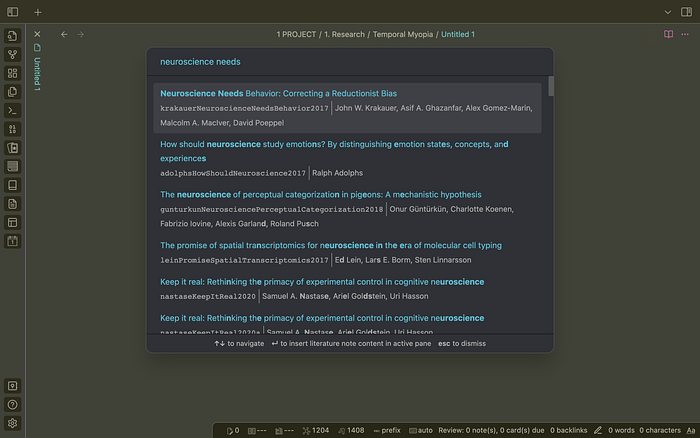The width and height of the screenshot is (700, 438).
Task: Click the neuroscience needs search field
Action: 347,61
